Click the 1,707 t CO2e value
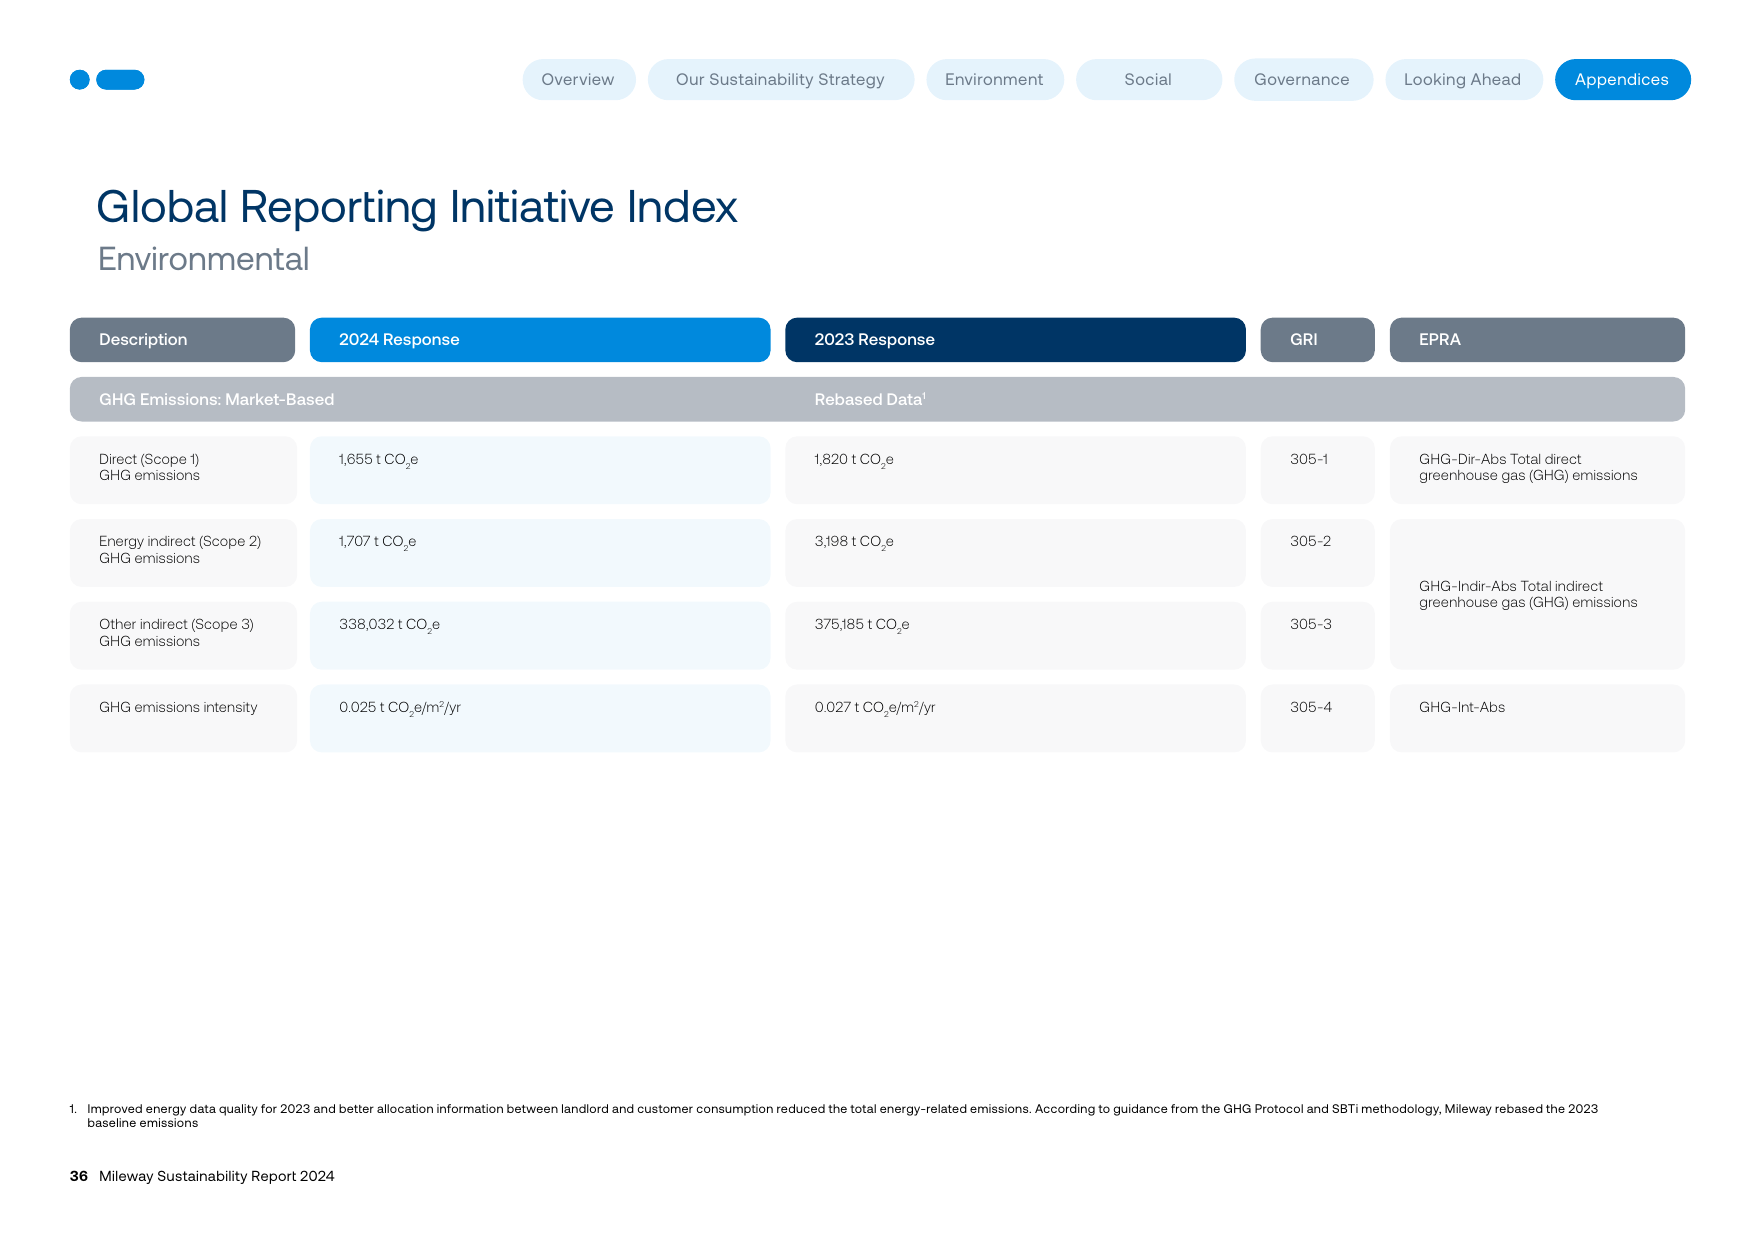The width and height of the screenshot is (1754, 1241). pos(377,542)
